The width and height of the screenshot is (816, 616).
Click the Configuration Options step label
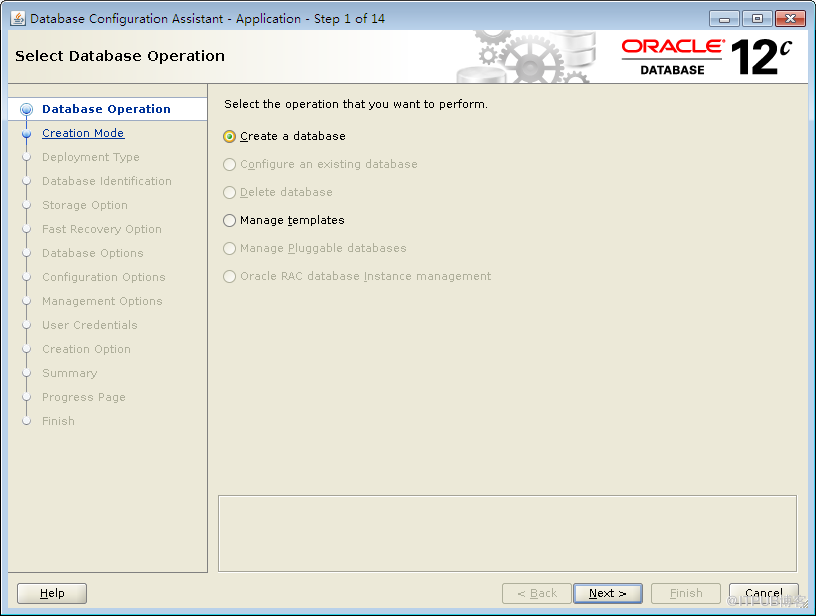pyautogui.click(x=104, y=277)
